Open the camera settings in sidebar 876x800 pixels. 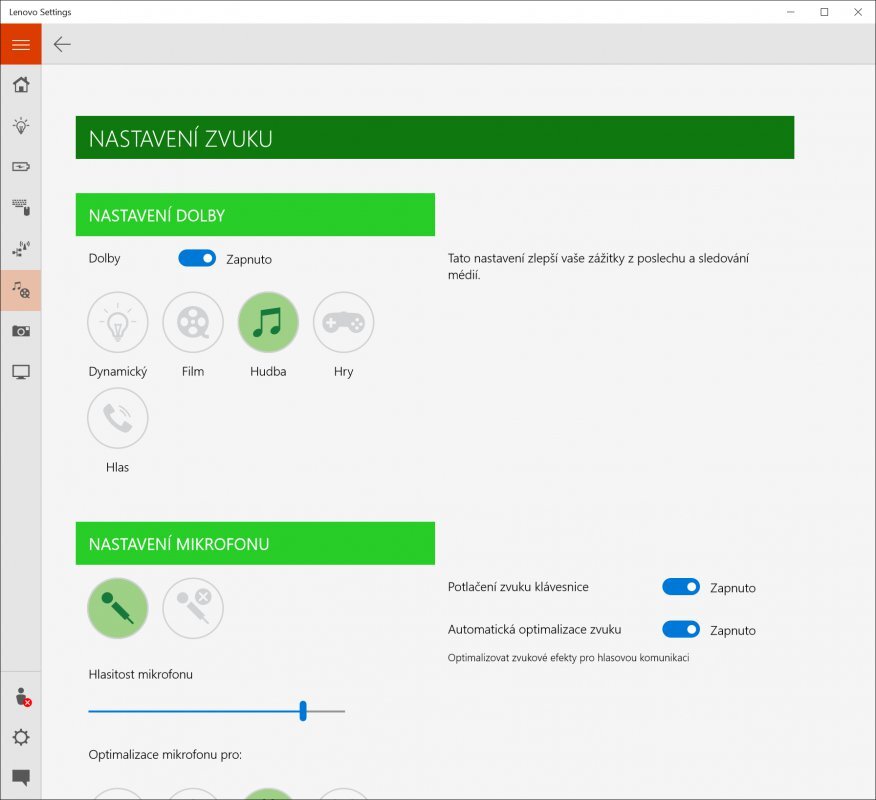(21, 331)
